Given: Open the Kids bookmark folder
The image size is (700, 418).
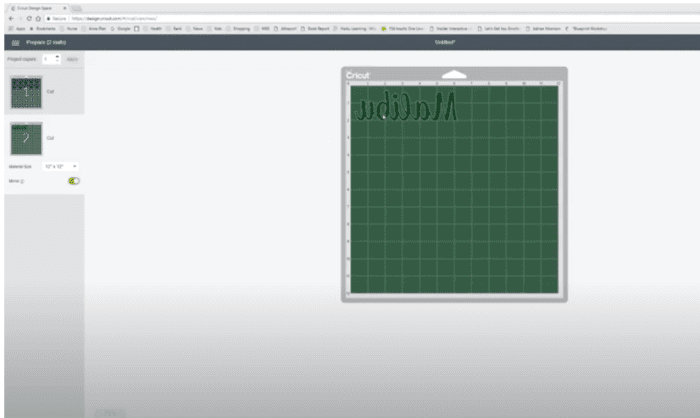Looking at the screenshot, I should (215, 29).
